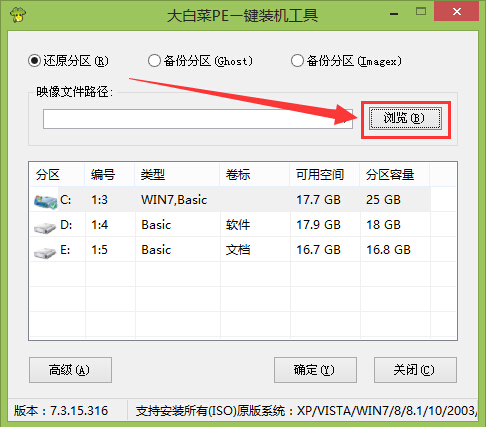Click the 映像文件路径 input field
The width and height of the screenshot is (486, 427).
(x=198, y=119)
